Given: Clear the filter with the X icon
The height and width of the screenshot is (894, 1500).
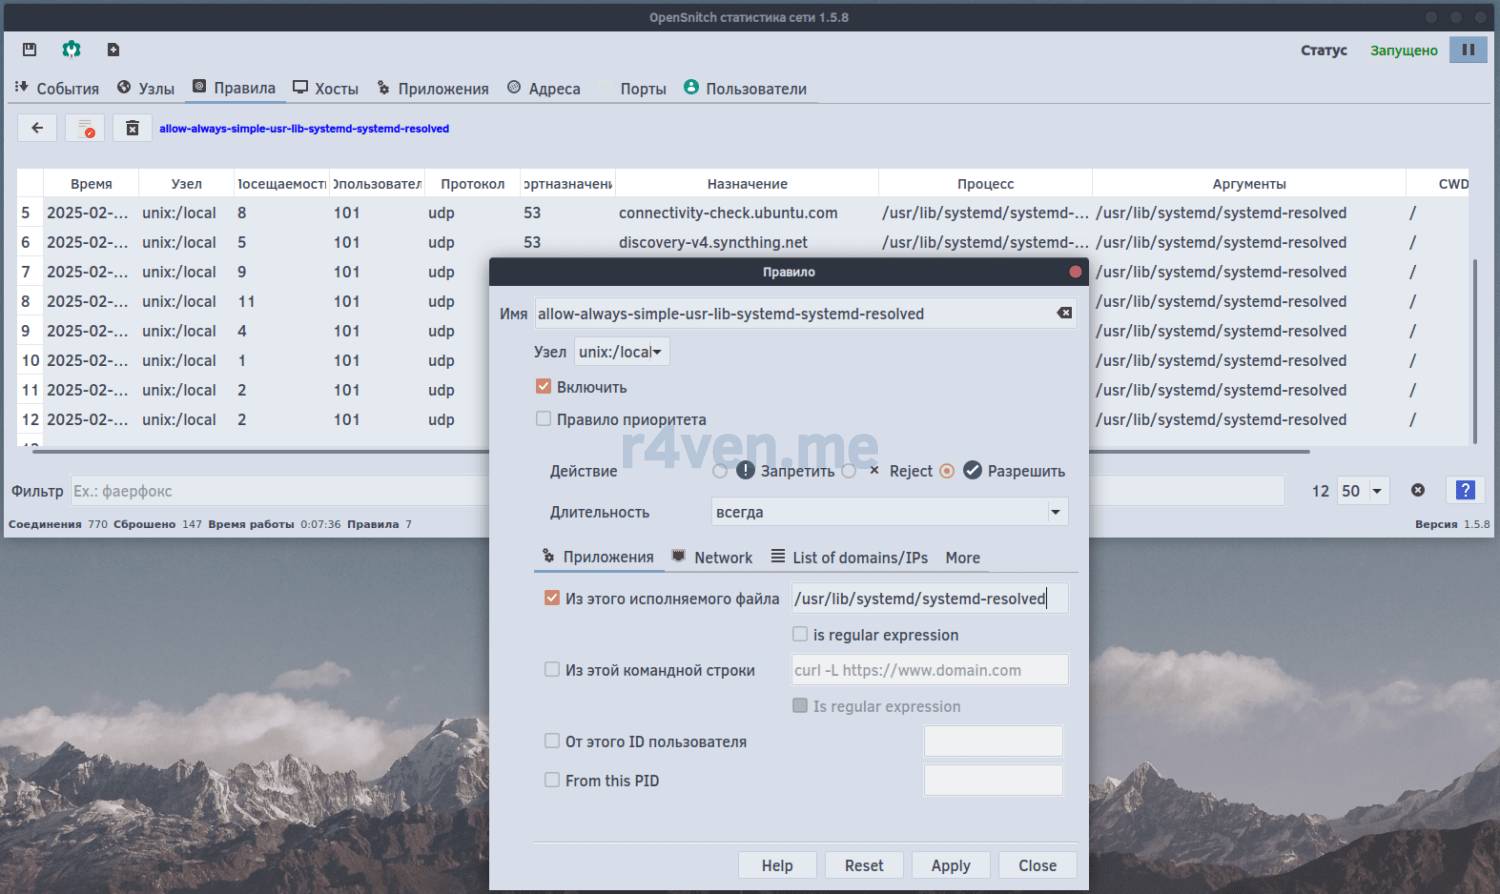Looking at the screenshot, I should pyautogui.click(x=1417, y=490).
